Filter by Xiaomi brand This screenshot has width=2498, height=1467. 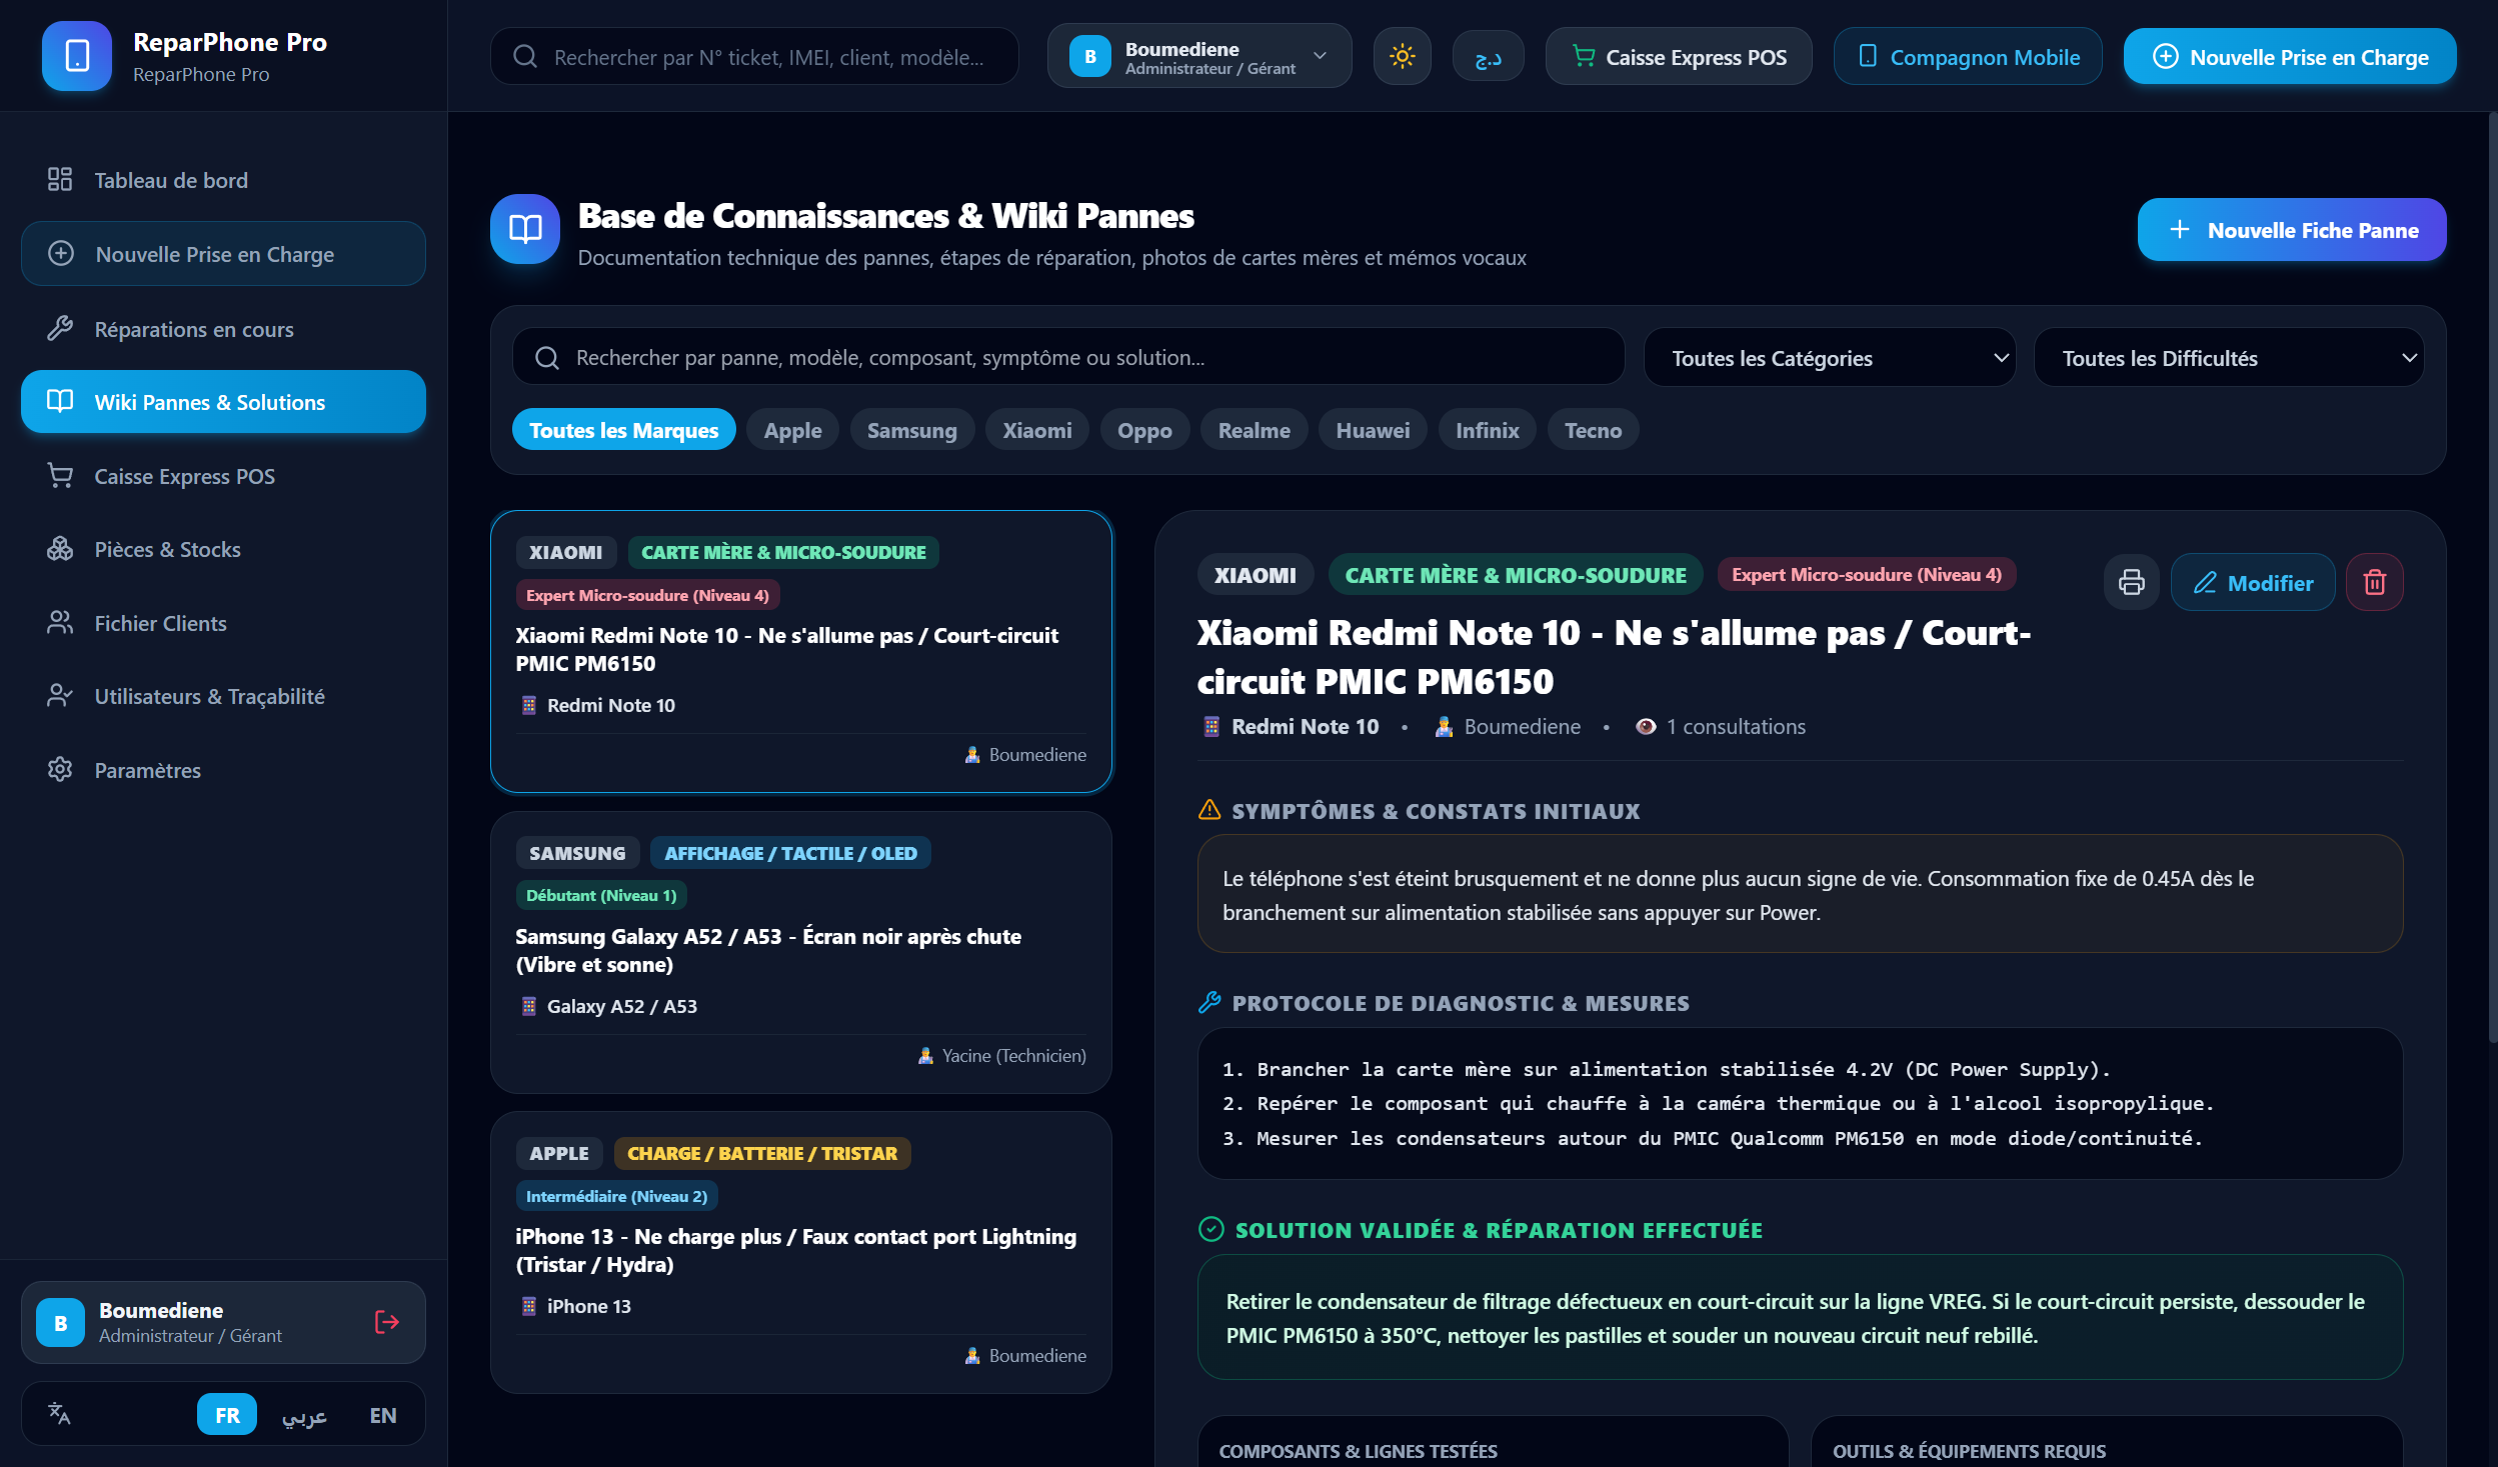1036,430
